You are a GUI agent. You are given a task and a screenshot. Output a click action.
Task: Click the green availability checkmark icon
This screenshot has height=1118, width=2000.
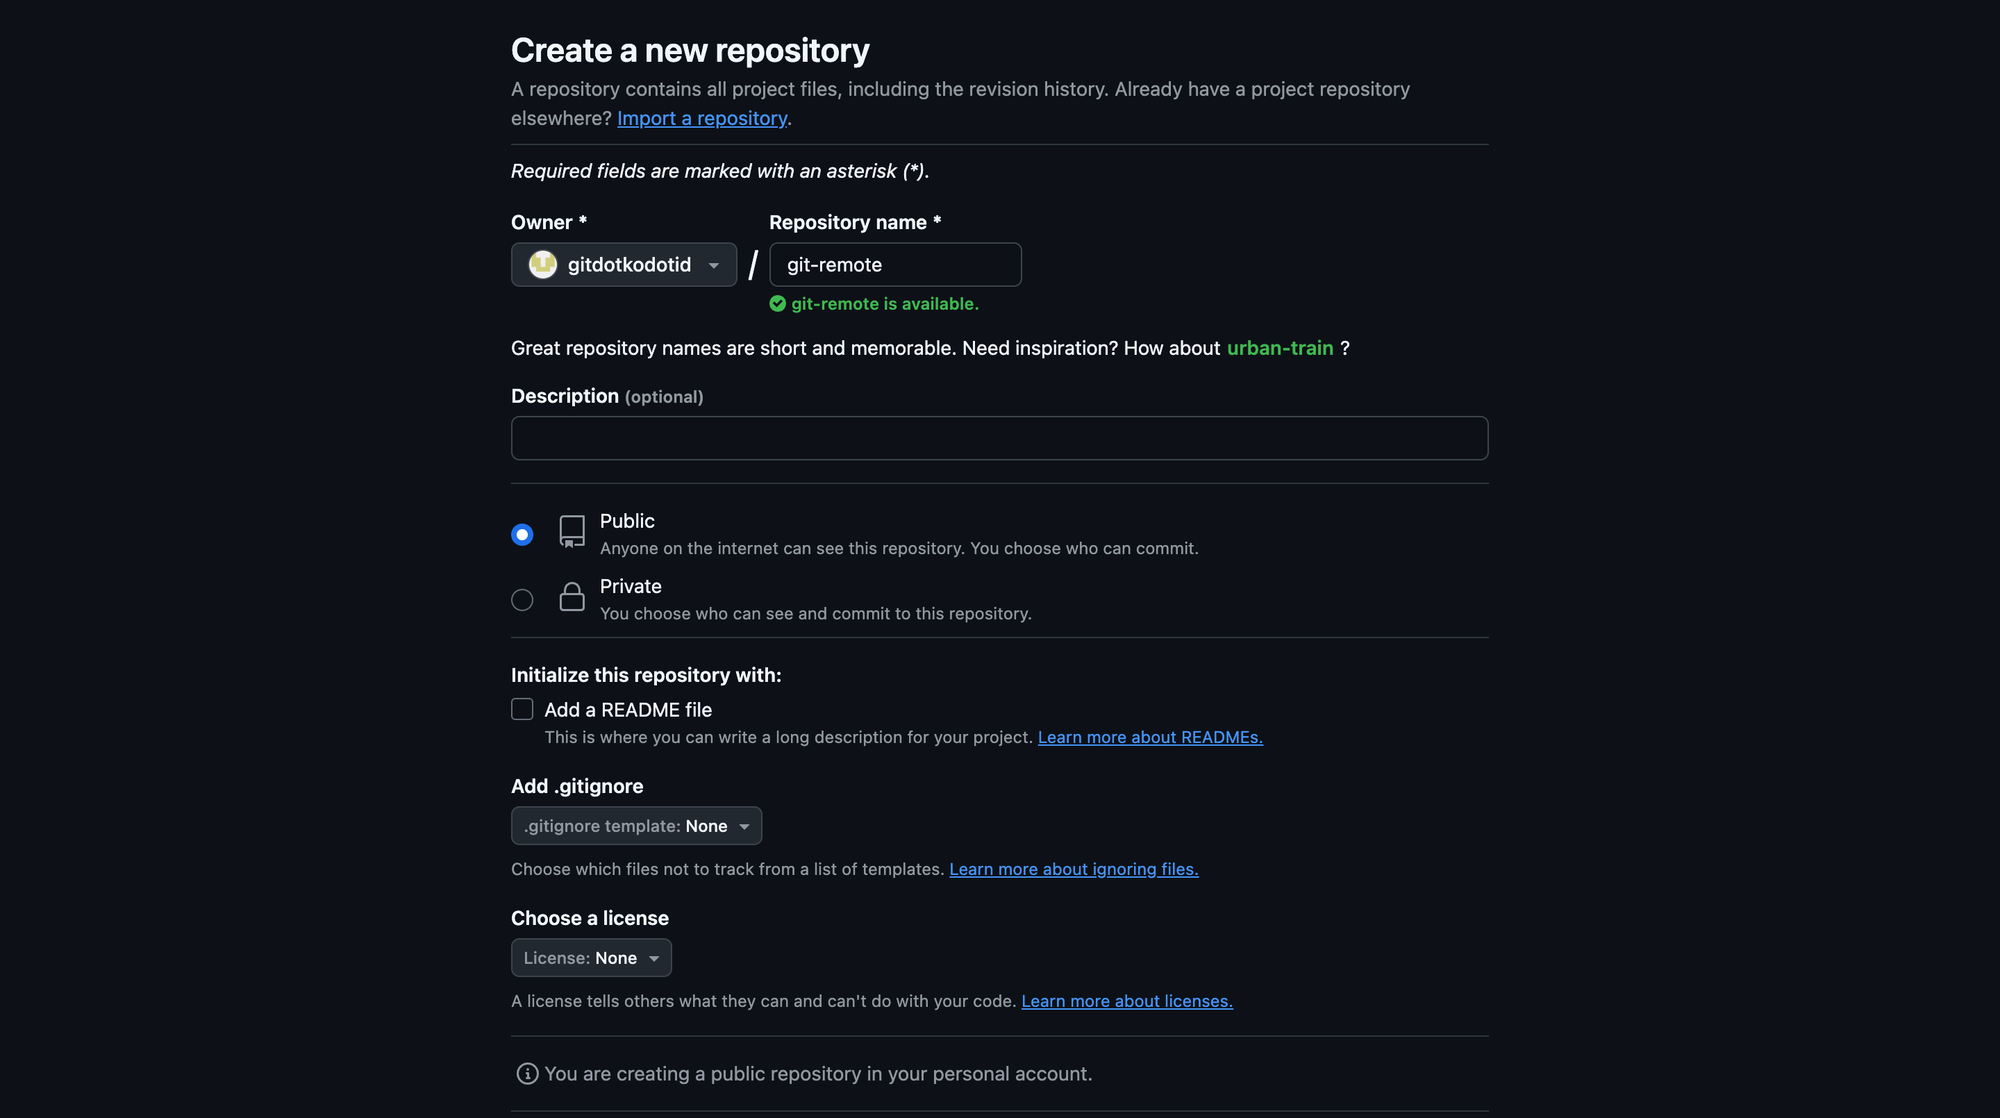click(x=778, y=304)
